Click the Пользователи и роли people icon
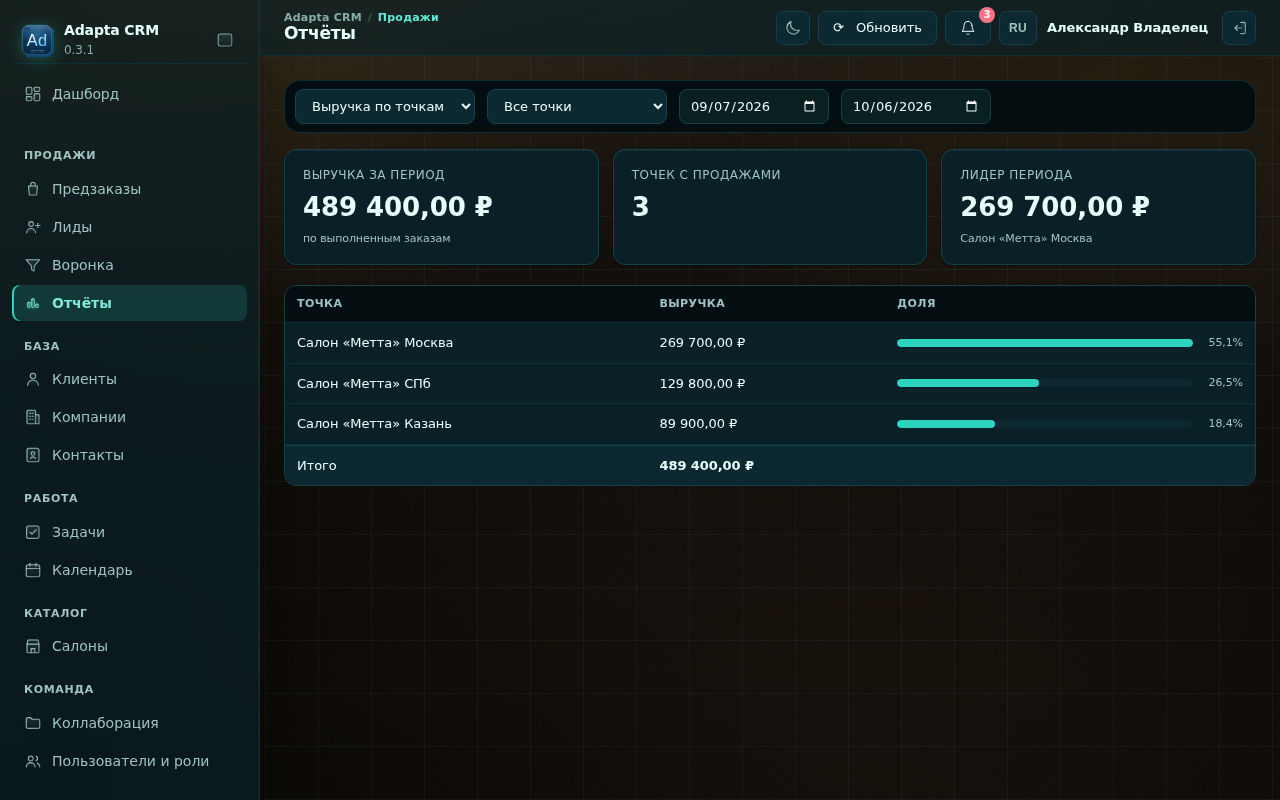This screenshot has height=800, width=1280. pos(33,761)
